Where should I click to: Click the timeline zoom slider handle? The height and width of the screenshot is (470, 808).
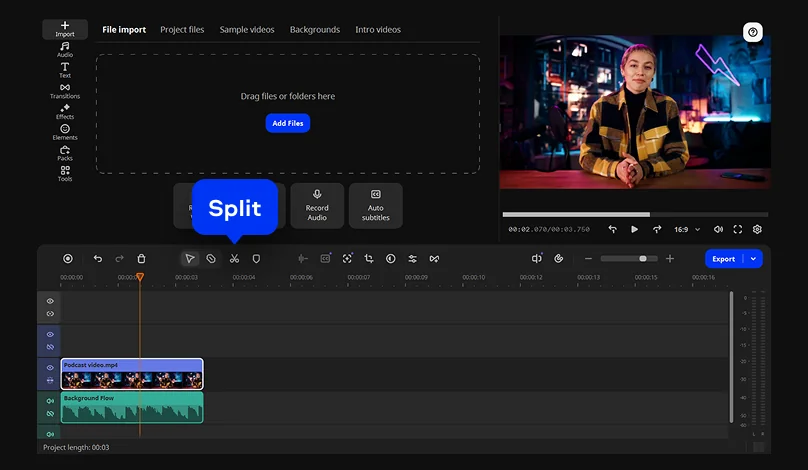[x=643, y=259]
